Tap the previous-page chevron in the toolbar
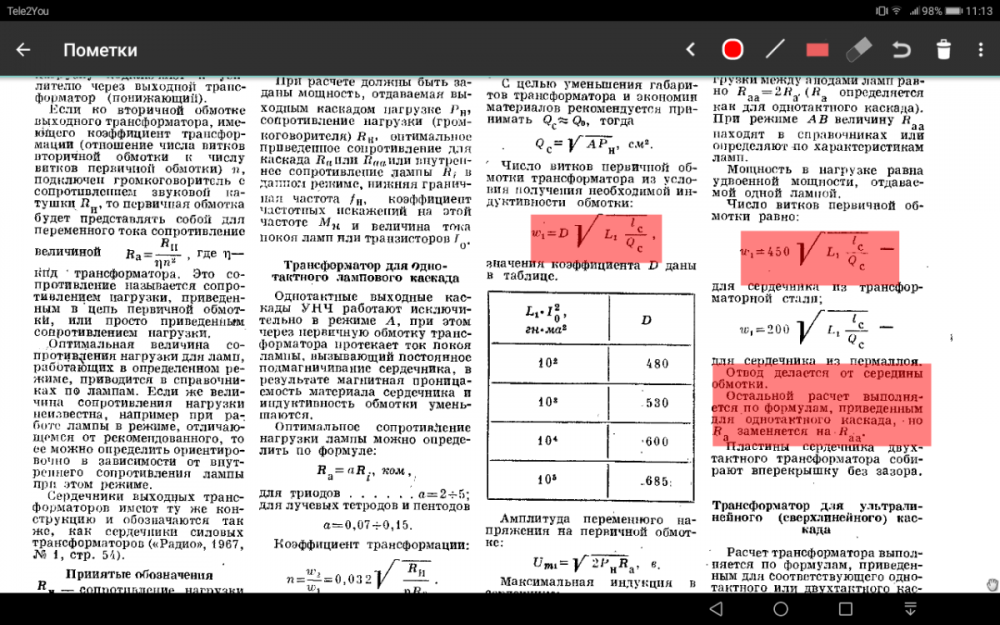This screenshot has height=625, width=1000. 688,48
